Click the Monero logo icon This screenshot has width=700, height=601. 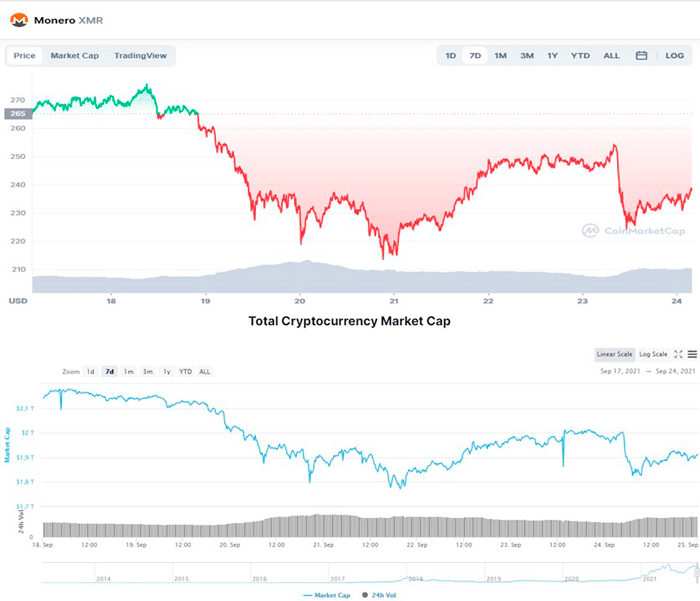click(x=18, y=19)
